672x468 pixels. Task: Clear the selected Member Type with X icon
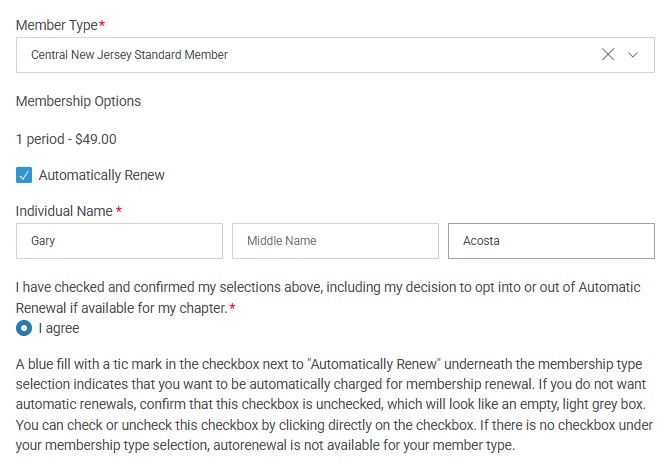pyautogui.click(x=608, y=55)
